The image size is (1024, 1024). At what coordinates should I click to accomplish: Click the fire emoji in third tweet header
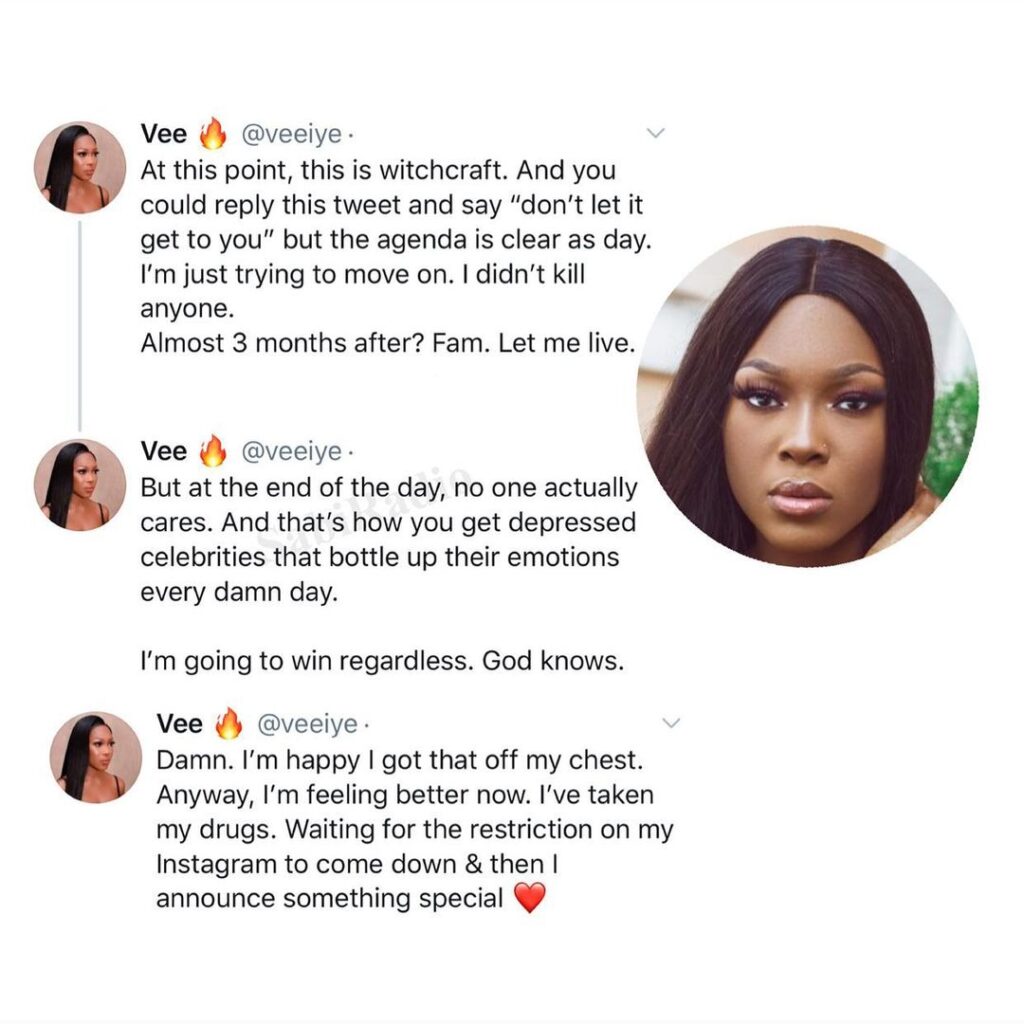pyautogui.click(x=229, y=724)
